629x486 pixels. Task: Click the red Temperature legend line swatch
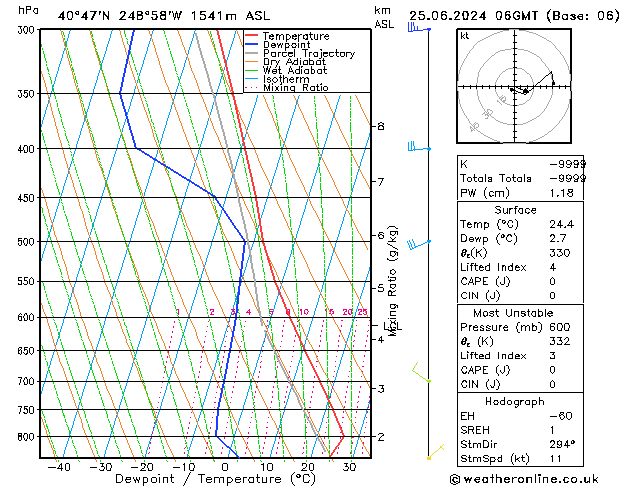click(252, 35)
